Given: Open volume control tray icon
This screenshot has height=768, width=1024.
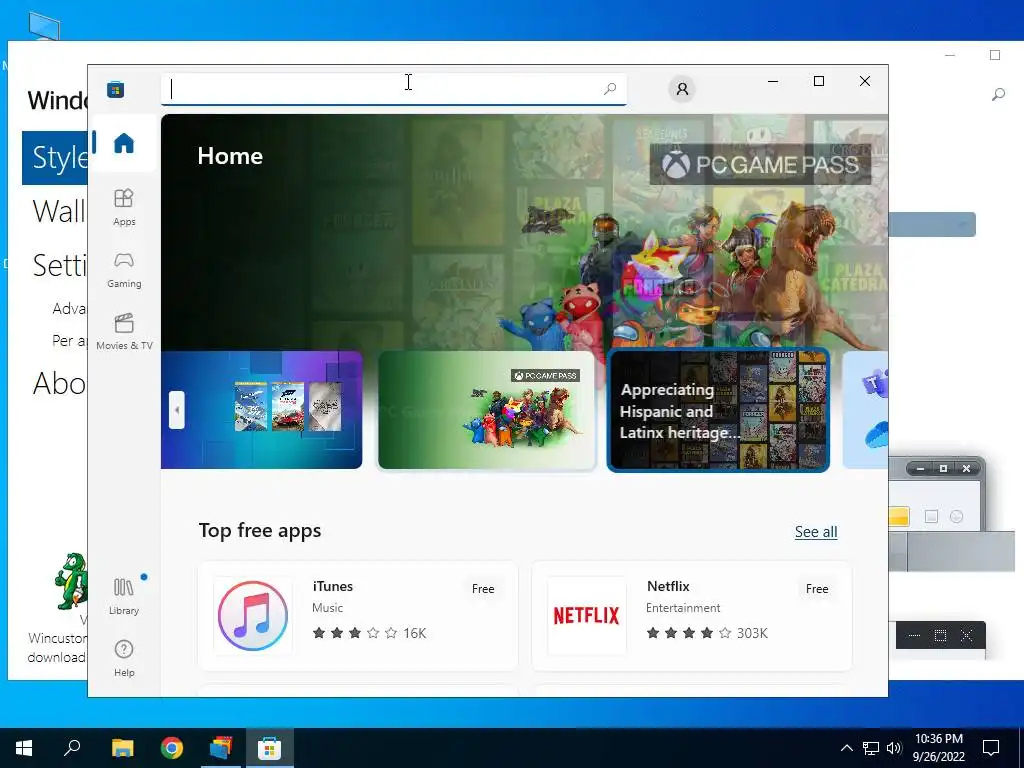Looking at the screenshot, I should click(x=894, y=748).
